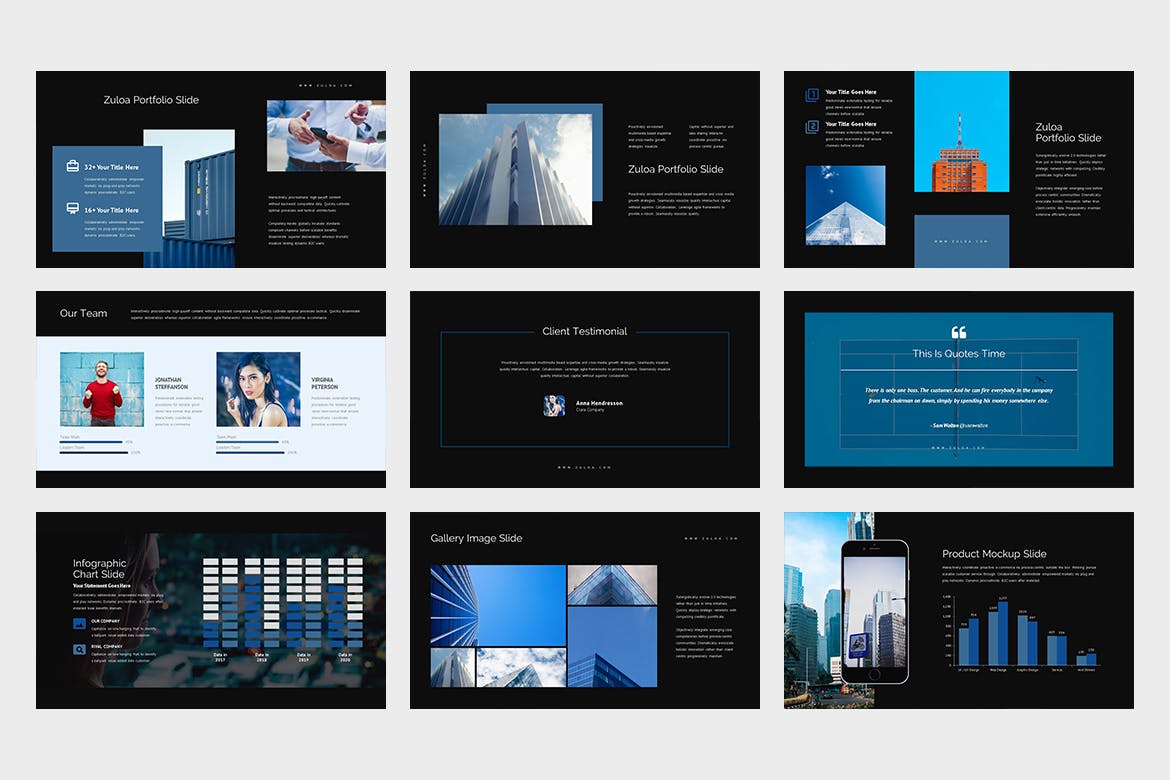This screenshot has width=1170, height=780.
Task: Click the monitor icon beside 16+ title
Action: [73, 209]
